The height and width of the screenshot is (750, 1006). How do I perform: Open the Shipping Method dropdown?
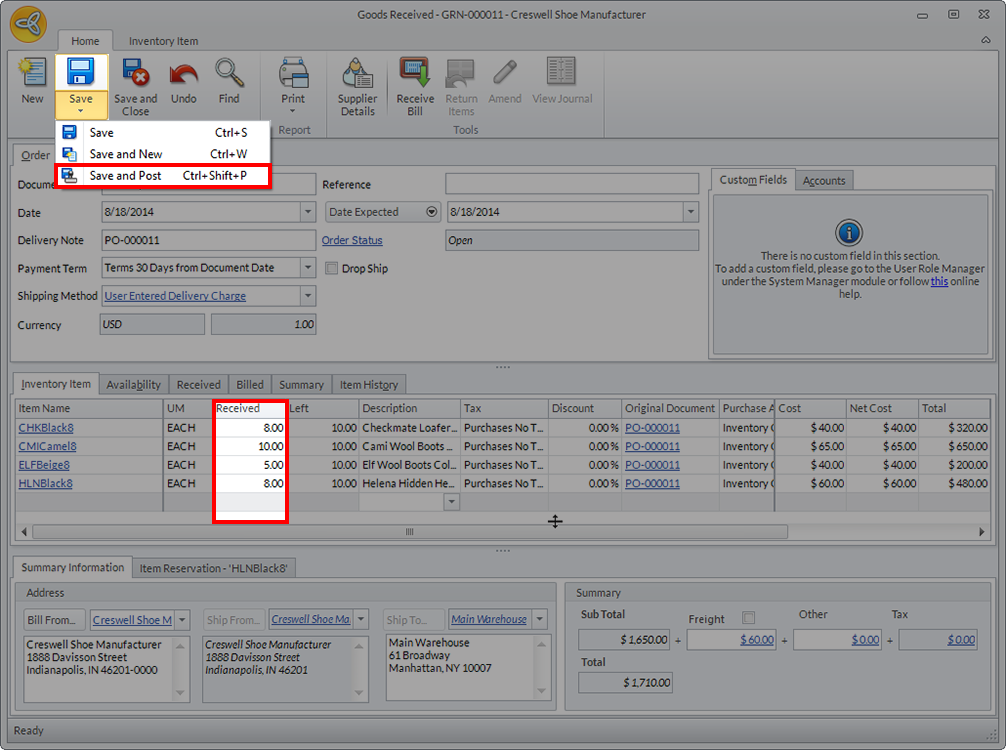click(307, 296)
